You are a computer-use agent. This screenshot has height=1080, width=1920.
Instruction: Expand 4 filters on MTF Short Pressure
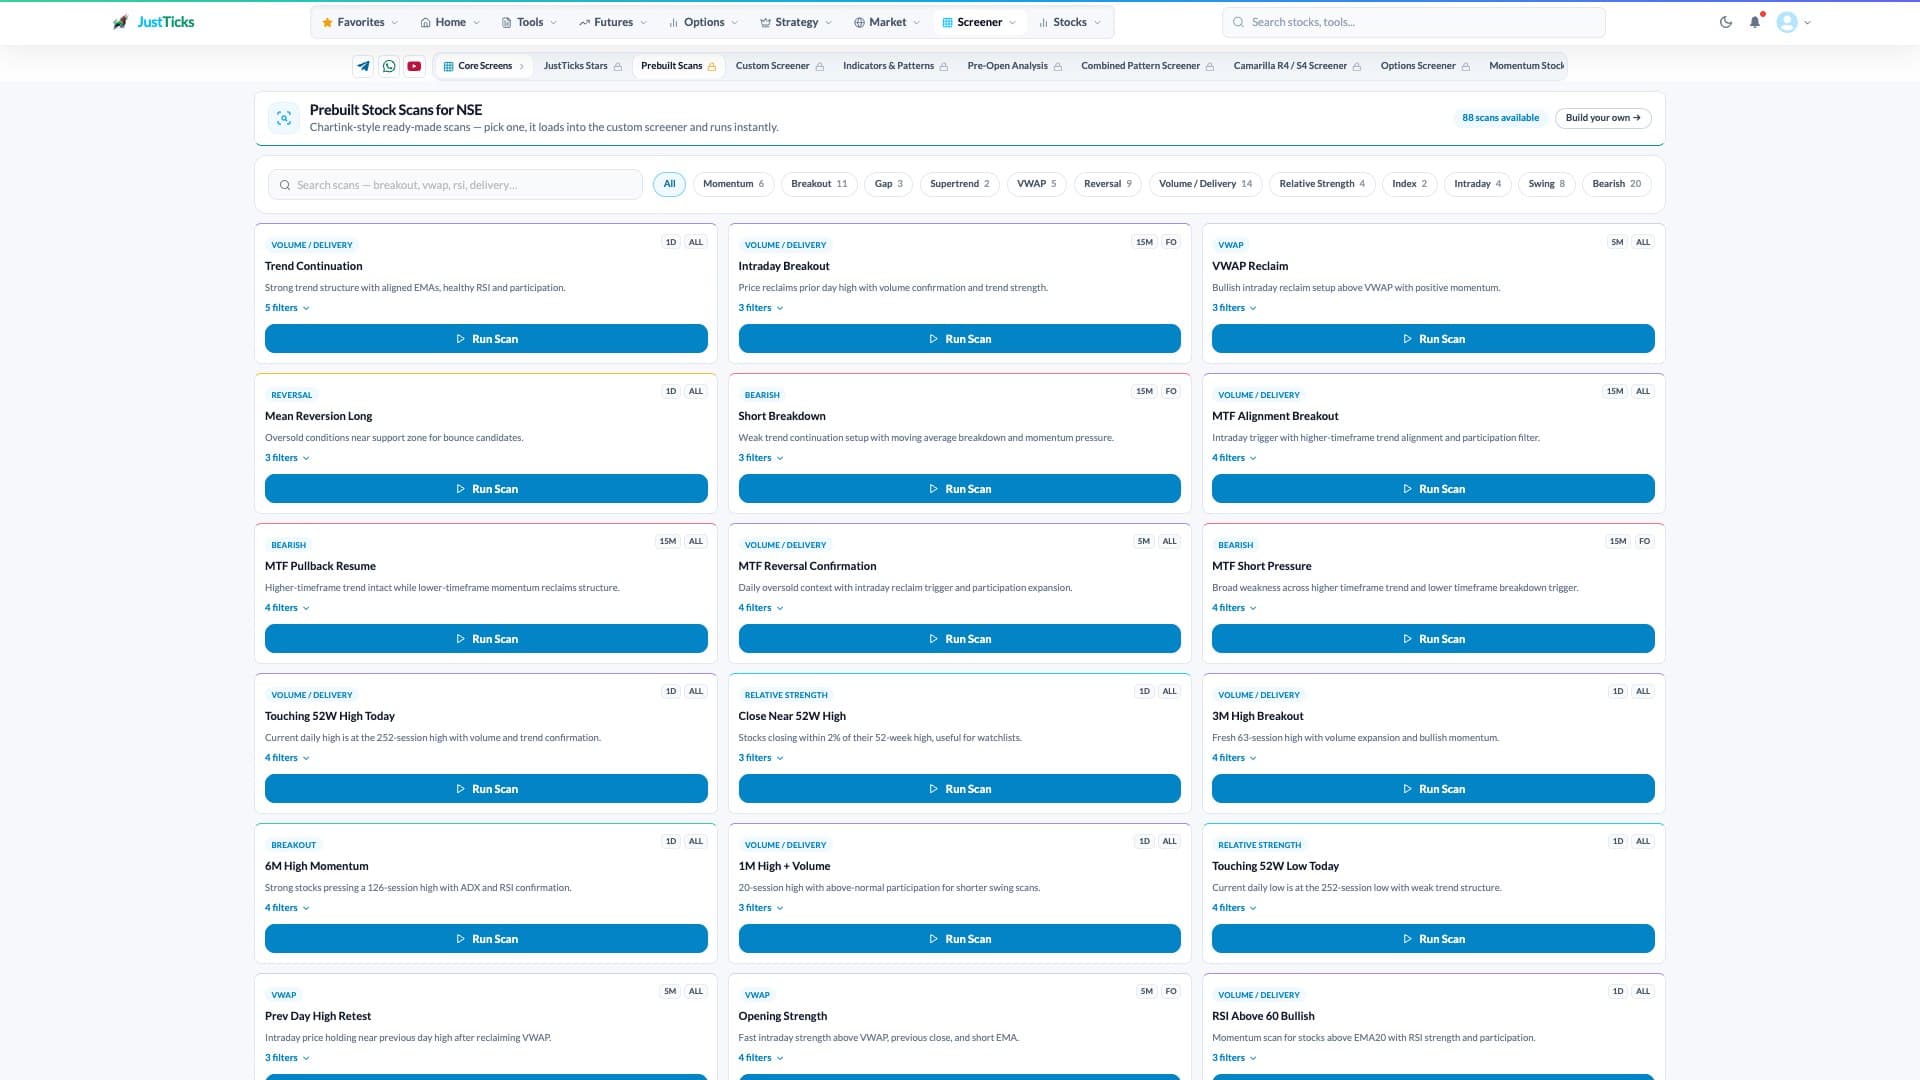click(x=1234, y=608)
